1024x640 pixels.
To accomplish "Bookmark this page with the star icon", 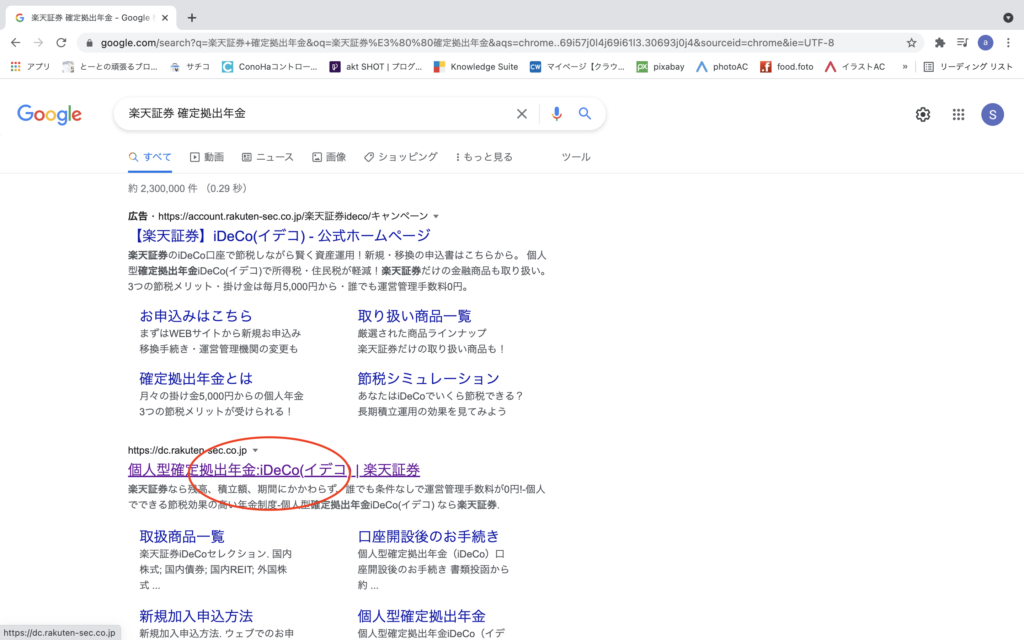I will (911, 43).
